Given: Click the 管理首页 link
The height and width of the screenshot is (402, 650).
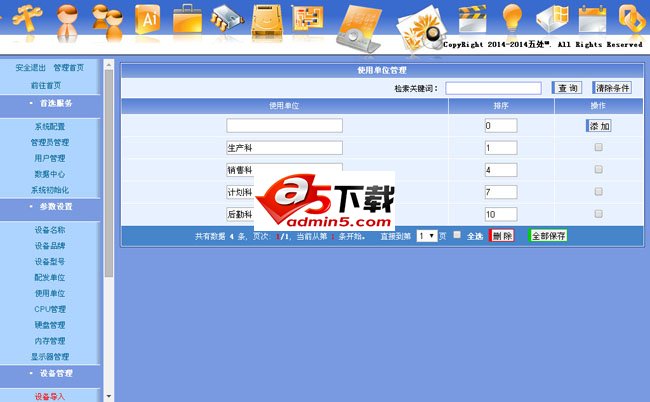Looking at the screenshot, I should (69, 68).
